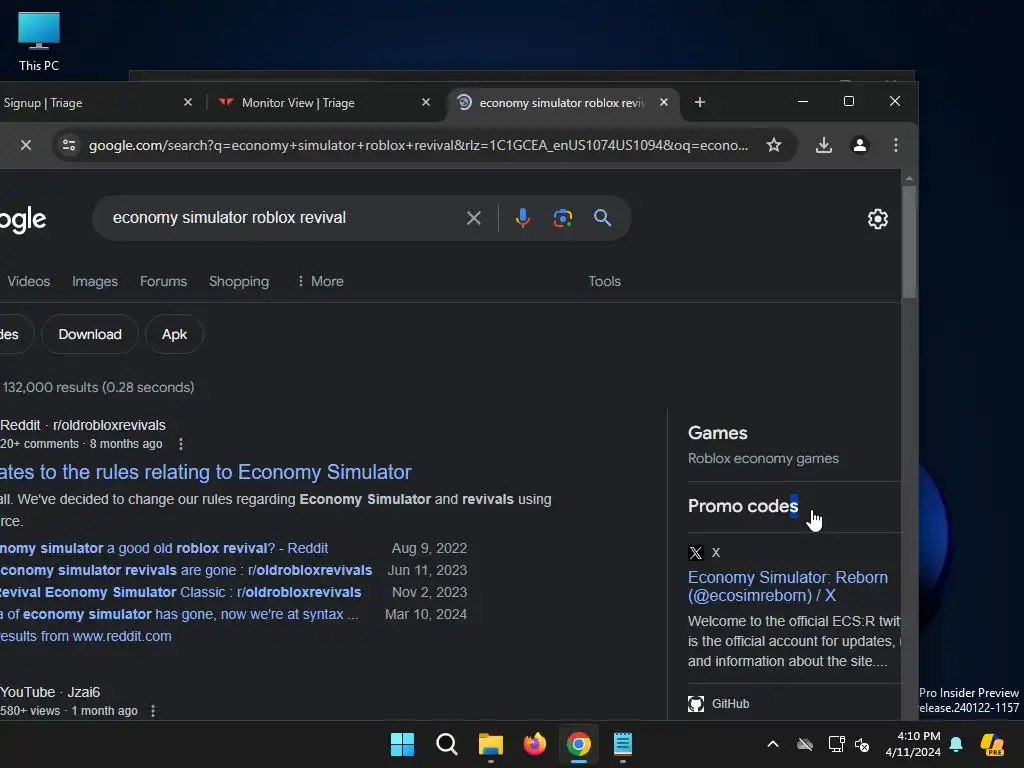Viewport: 1024px width, 768px height.
Task: Switch to Forums results
Action: point(163,281)
